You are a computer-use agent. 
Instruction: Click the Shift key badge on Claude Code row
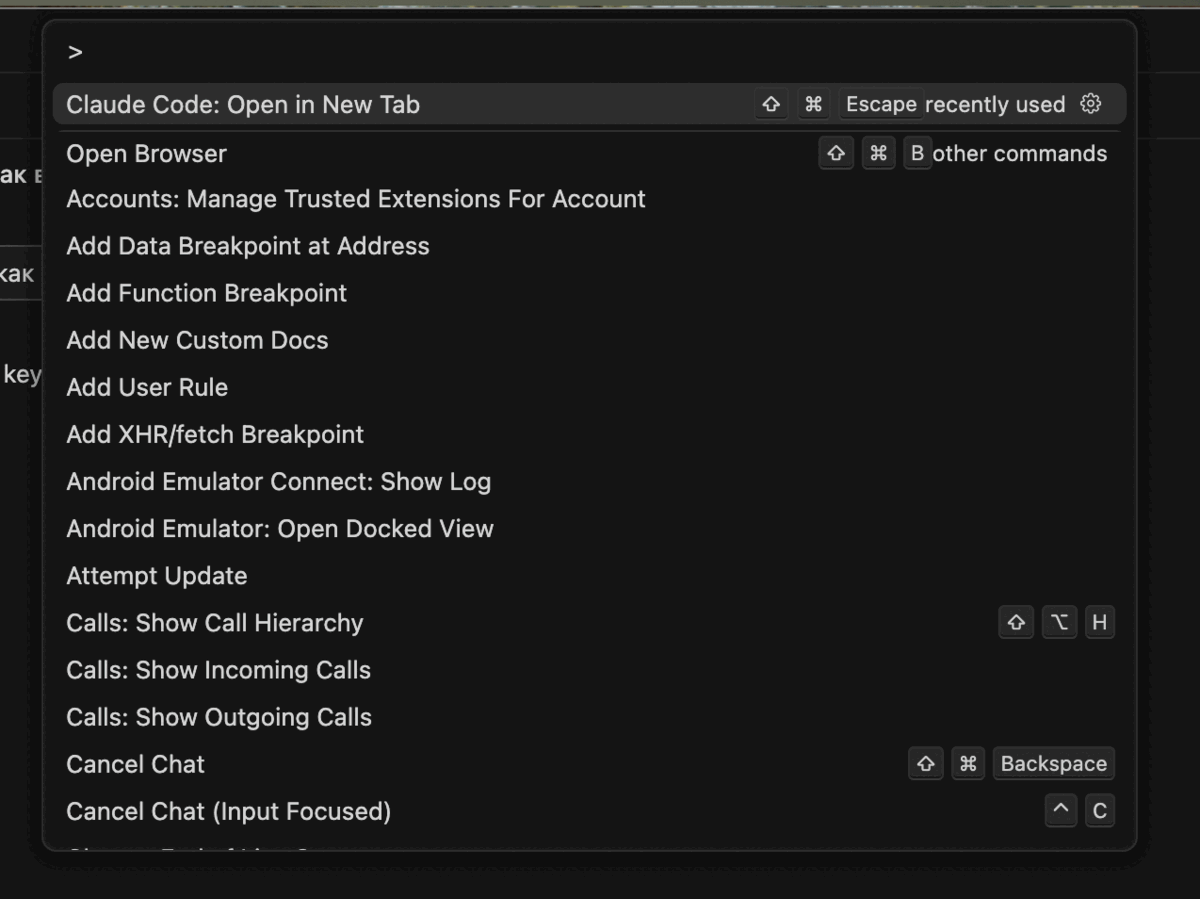770,104
